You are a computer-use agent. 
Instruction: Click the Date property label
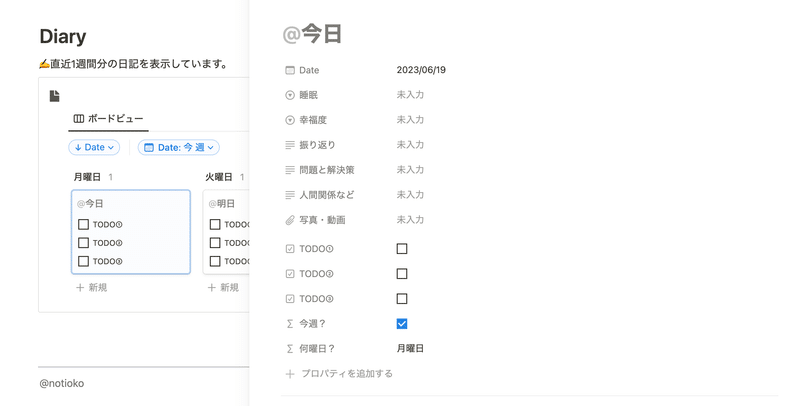(309, 70)
